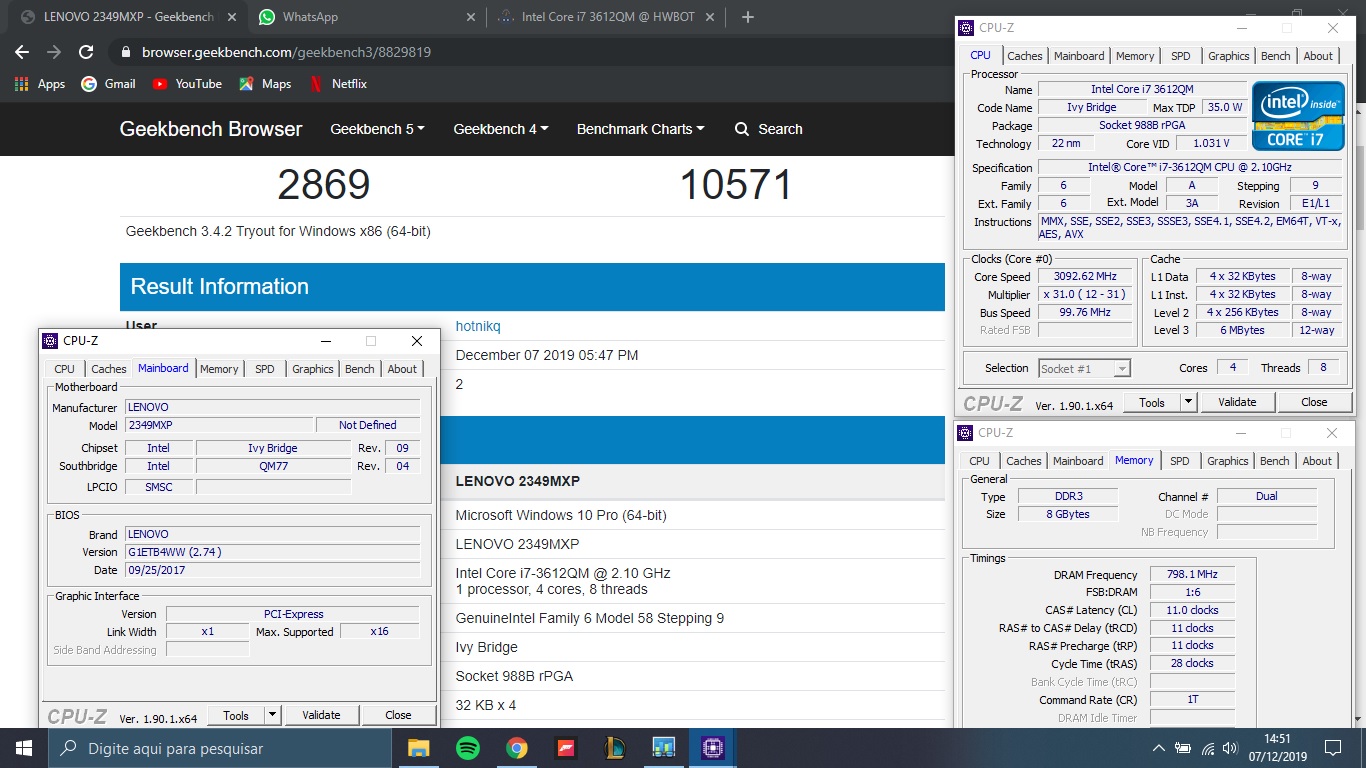Open the Maps bookmark

coord(265,84)
